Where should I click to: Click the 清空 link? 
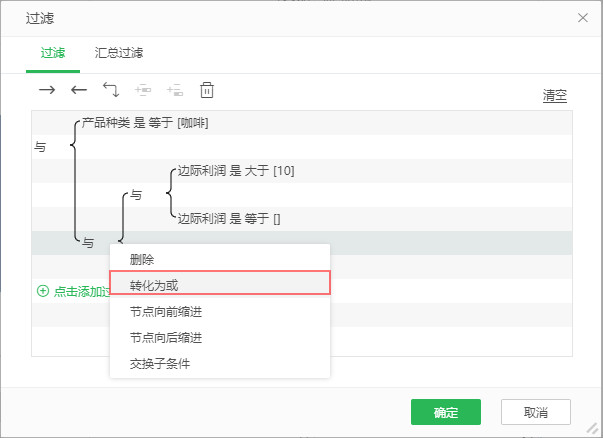tap(555, 95)
